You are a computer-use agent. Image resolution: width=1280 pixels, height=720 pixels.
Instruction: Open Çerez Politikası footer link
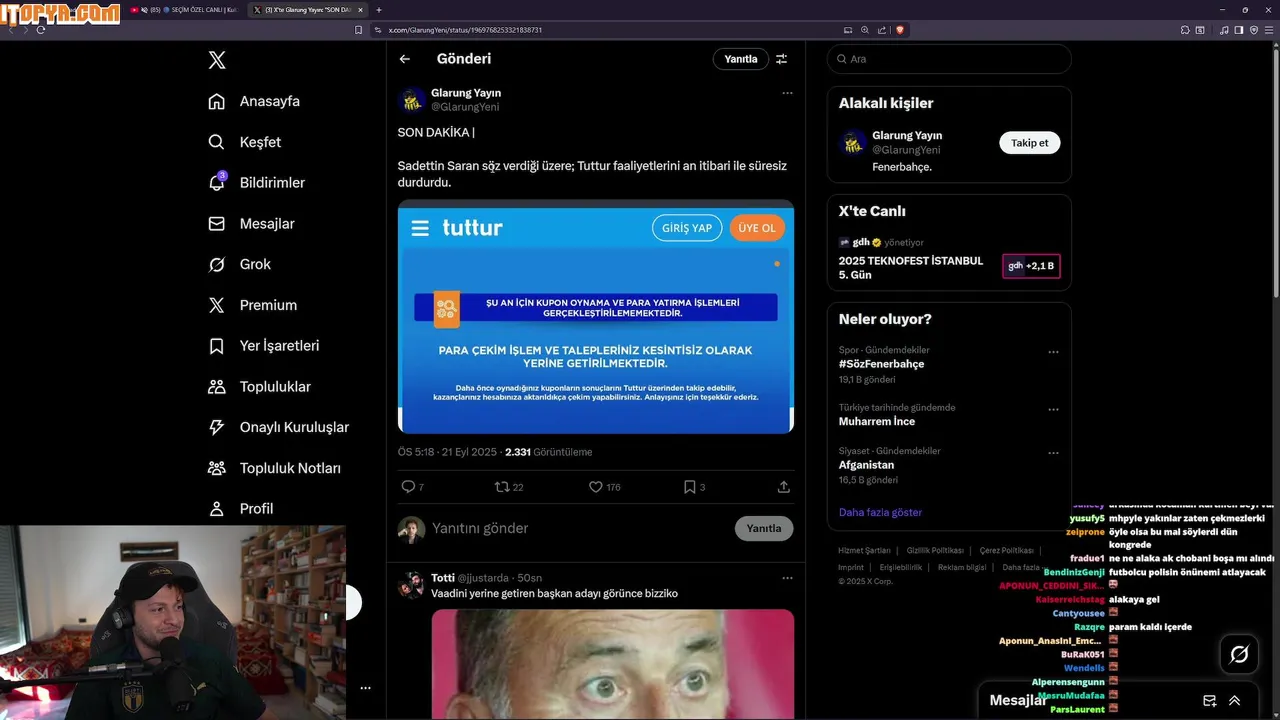1006,551
